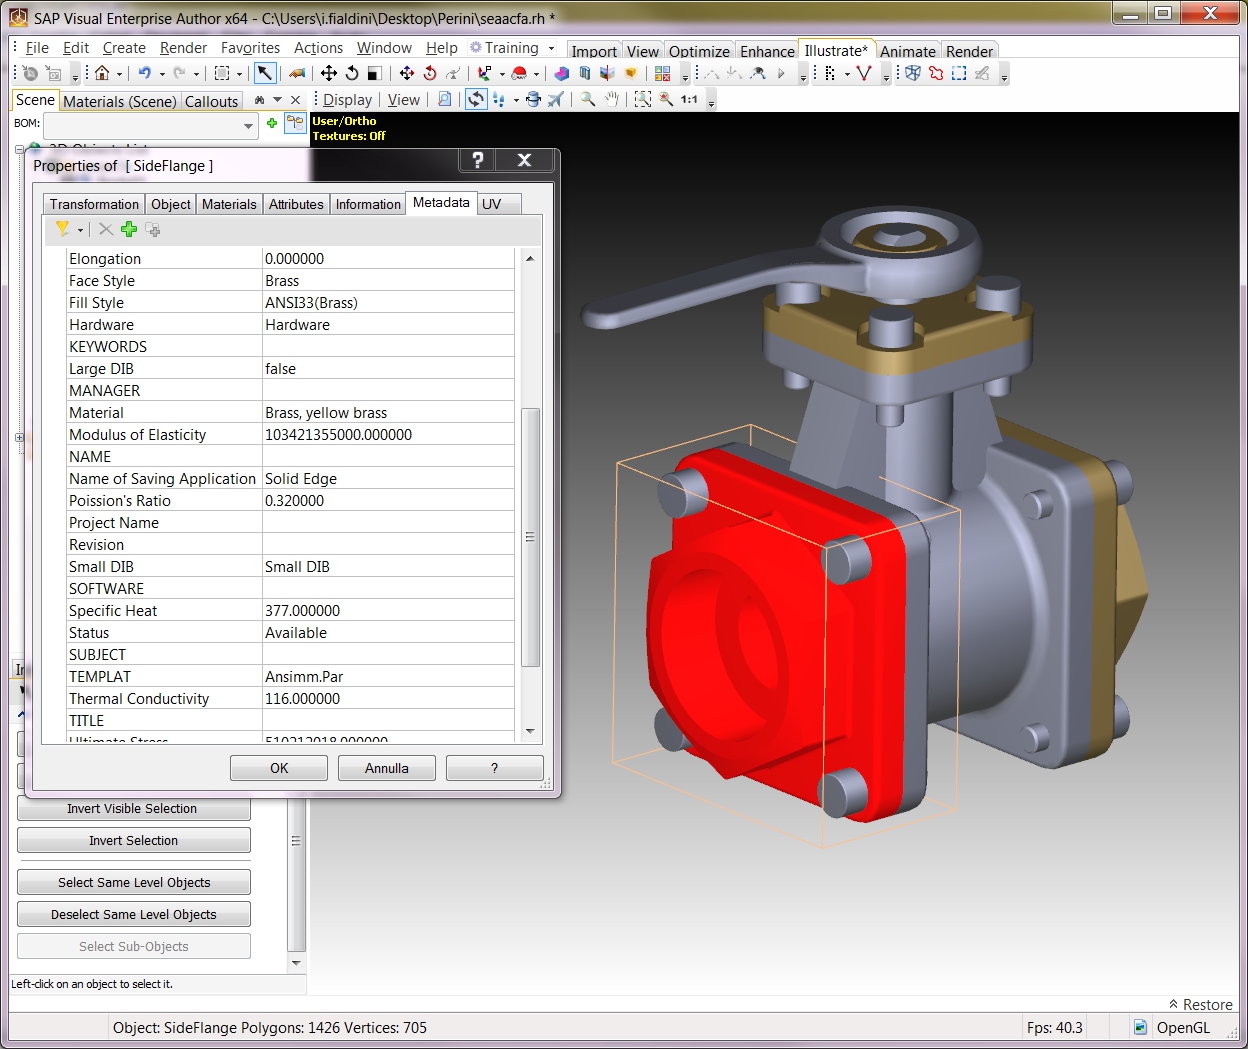Click metadata list scroll down arrow

(530, 731)
